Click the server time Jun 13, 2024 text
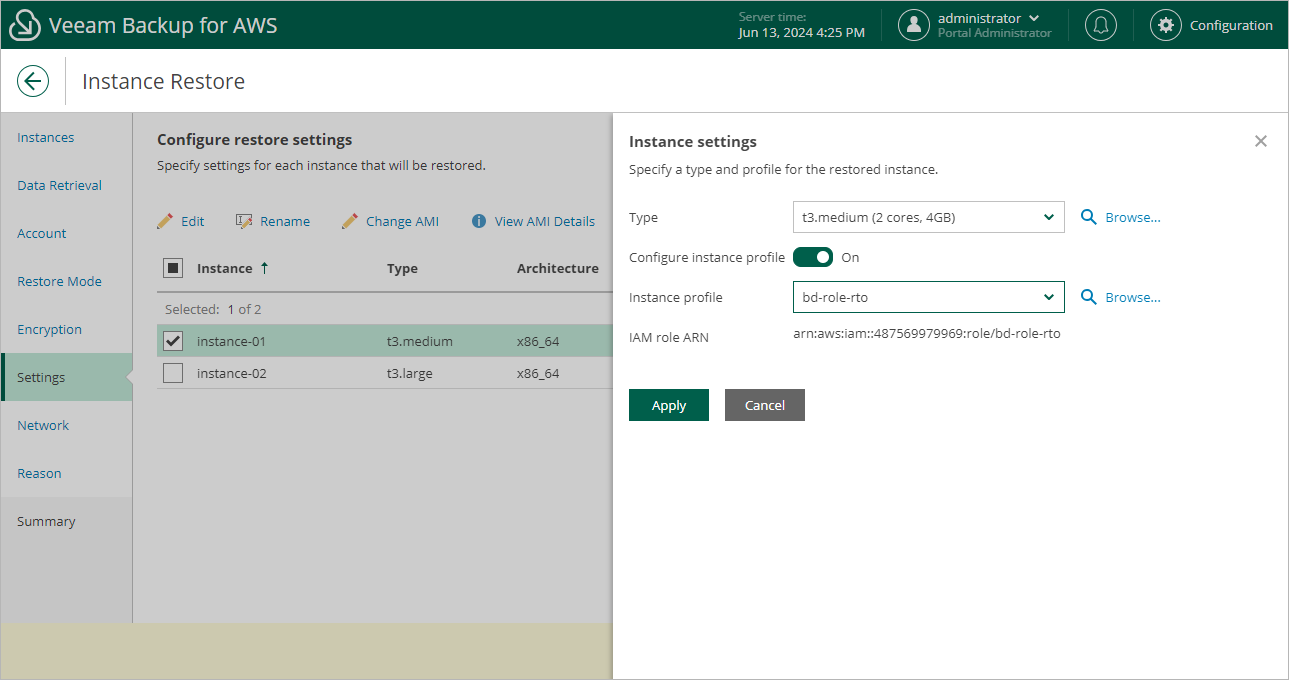Screen dimensions: 1289x680 tap(801, 32)
